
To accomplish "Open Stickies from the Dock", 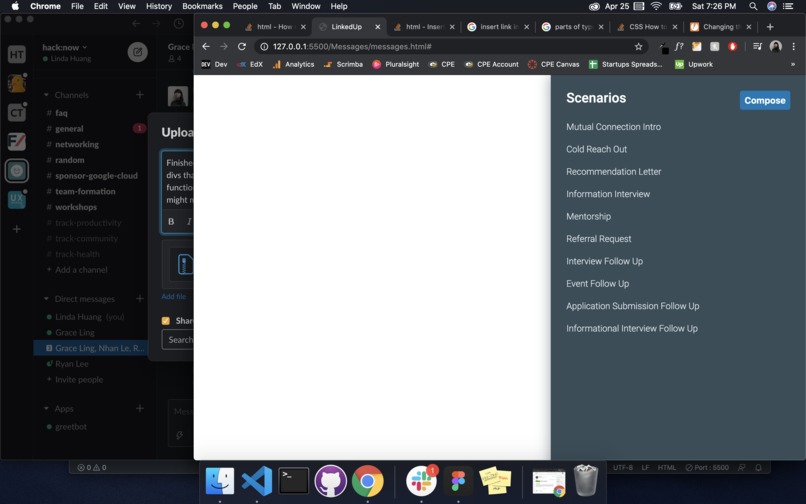I will click(x=496, y=481).
